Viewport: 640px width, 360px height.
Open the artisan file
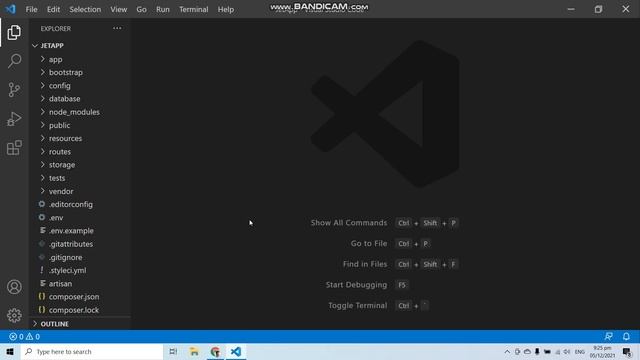[x=81, y=284]
